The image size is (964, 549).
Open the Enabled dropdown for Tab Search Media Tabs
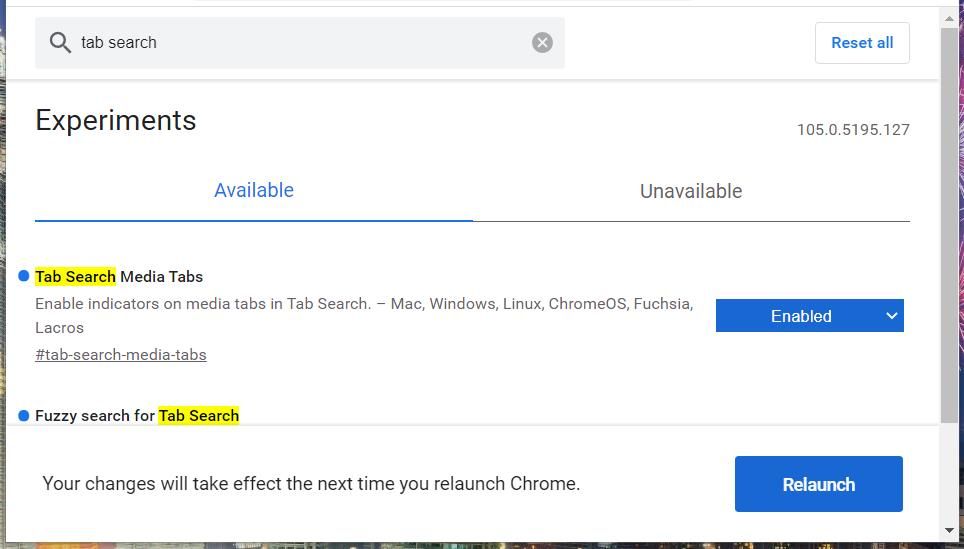pyautogui.click(x=809, y=316)
